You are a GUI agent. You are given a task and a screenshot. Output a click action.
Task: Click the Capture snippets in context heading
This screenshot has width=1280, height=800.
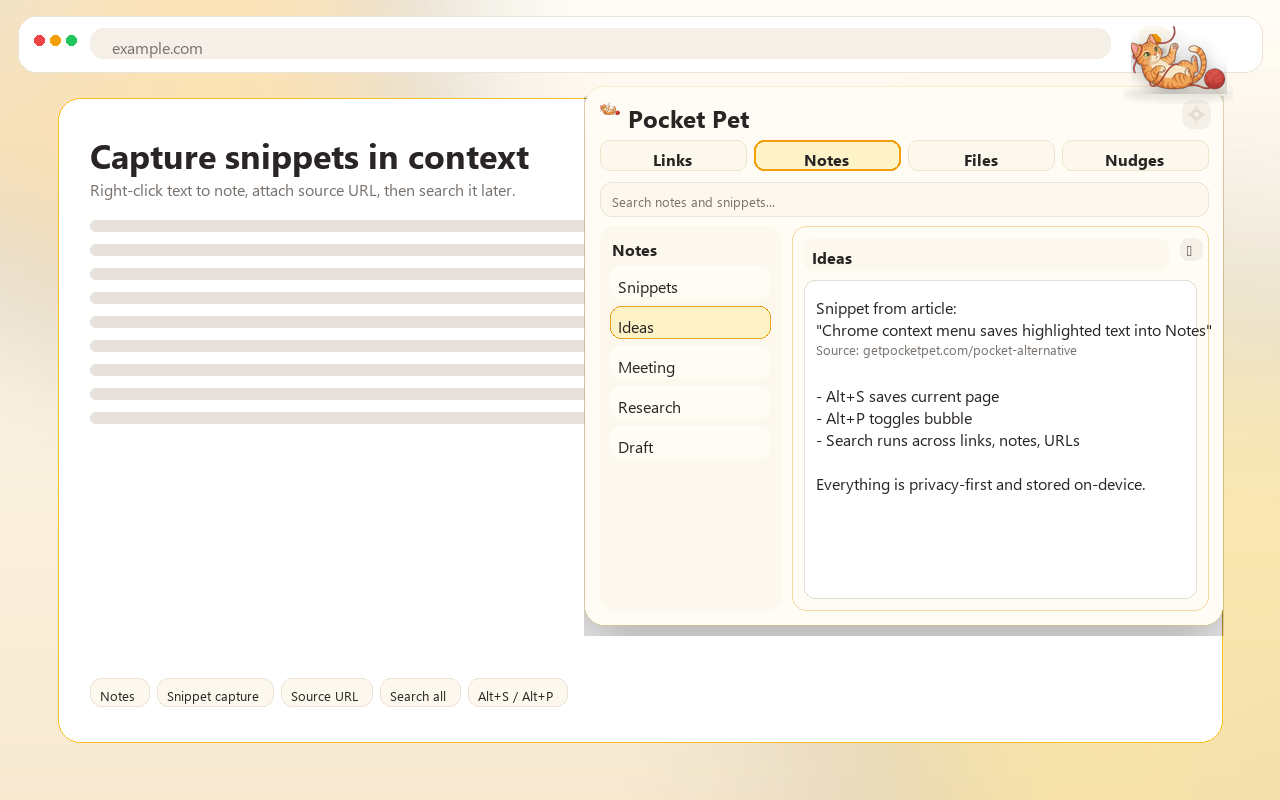309,158
